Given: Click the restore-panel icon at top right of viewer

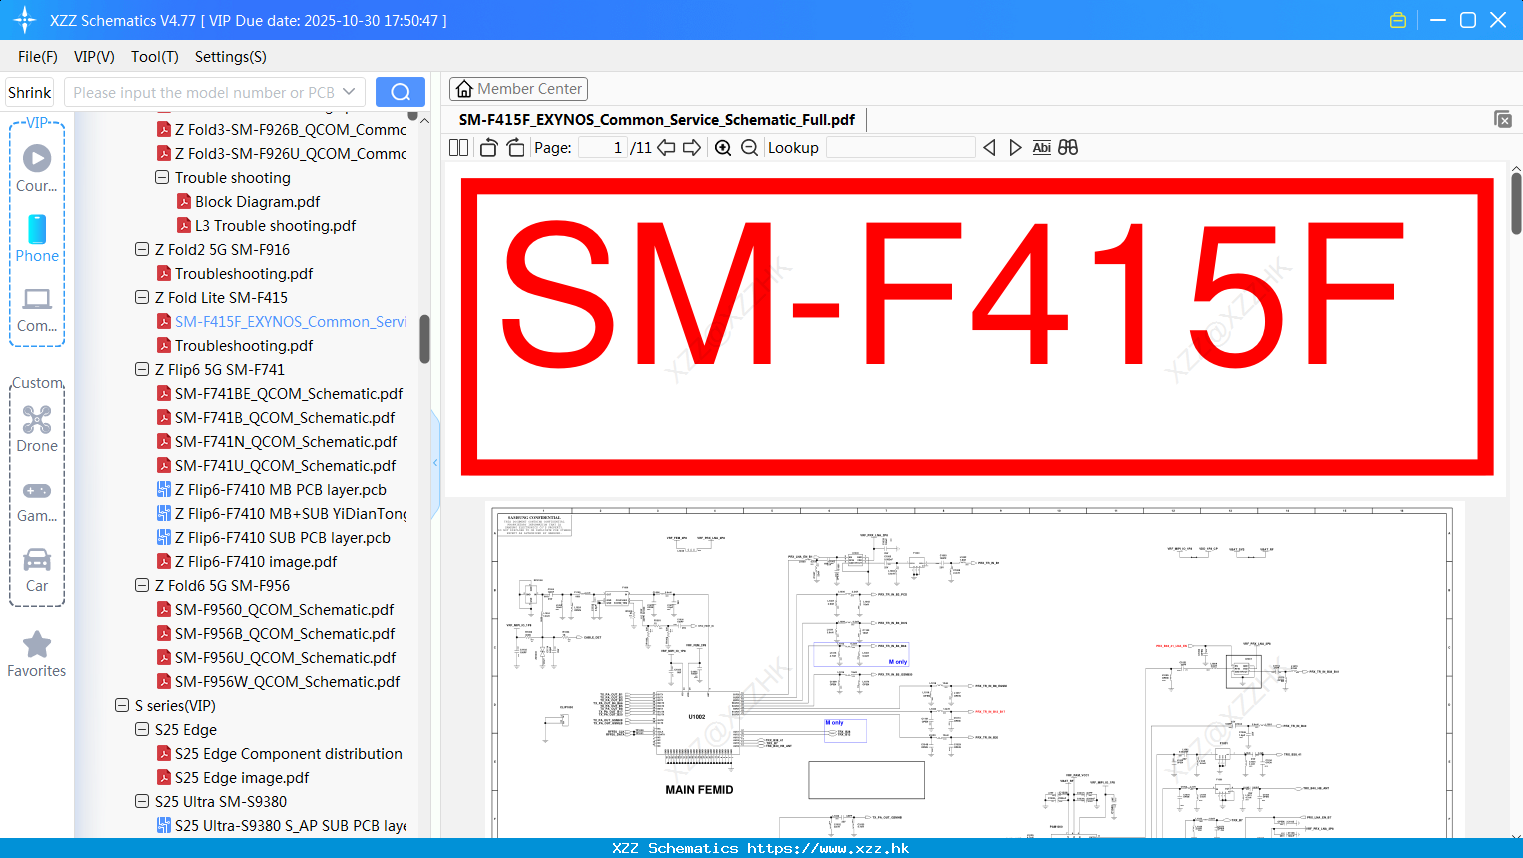Looking at the screenshot, I should coord(1503,119).
